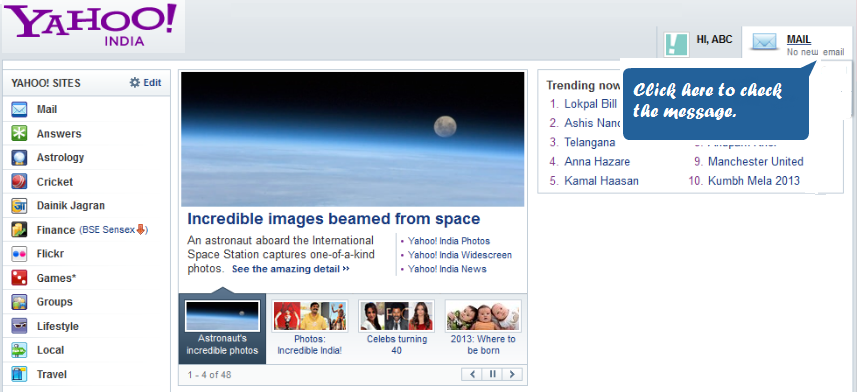Open trending topic Telangana

click(x=590, y=142)
